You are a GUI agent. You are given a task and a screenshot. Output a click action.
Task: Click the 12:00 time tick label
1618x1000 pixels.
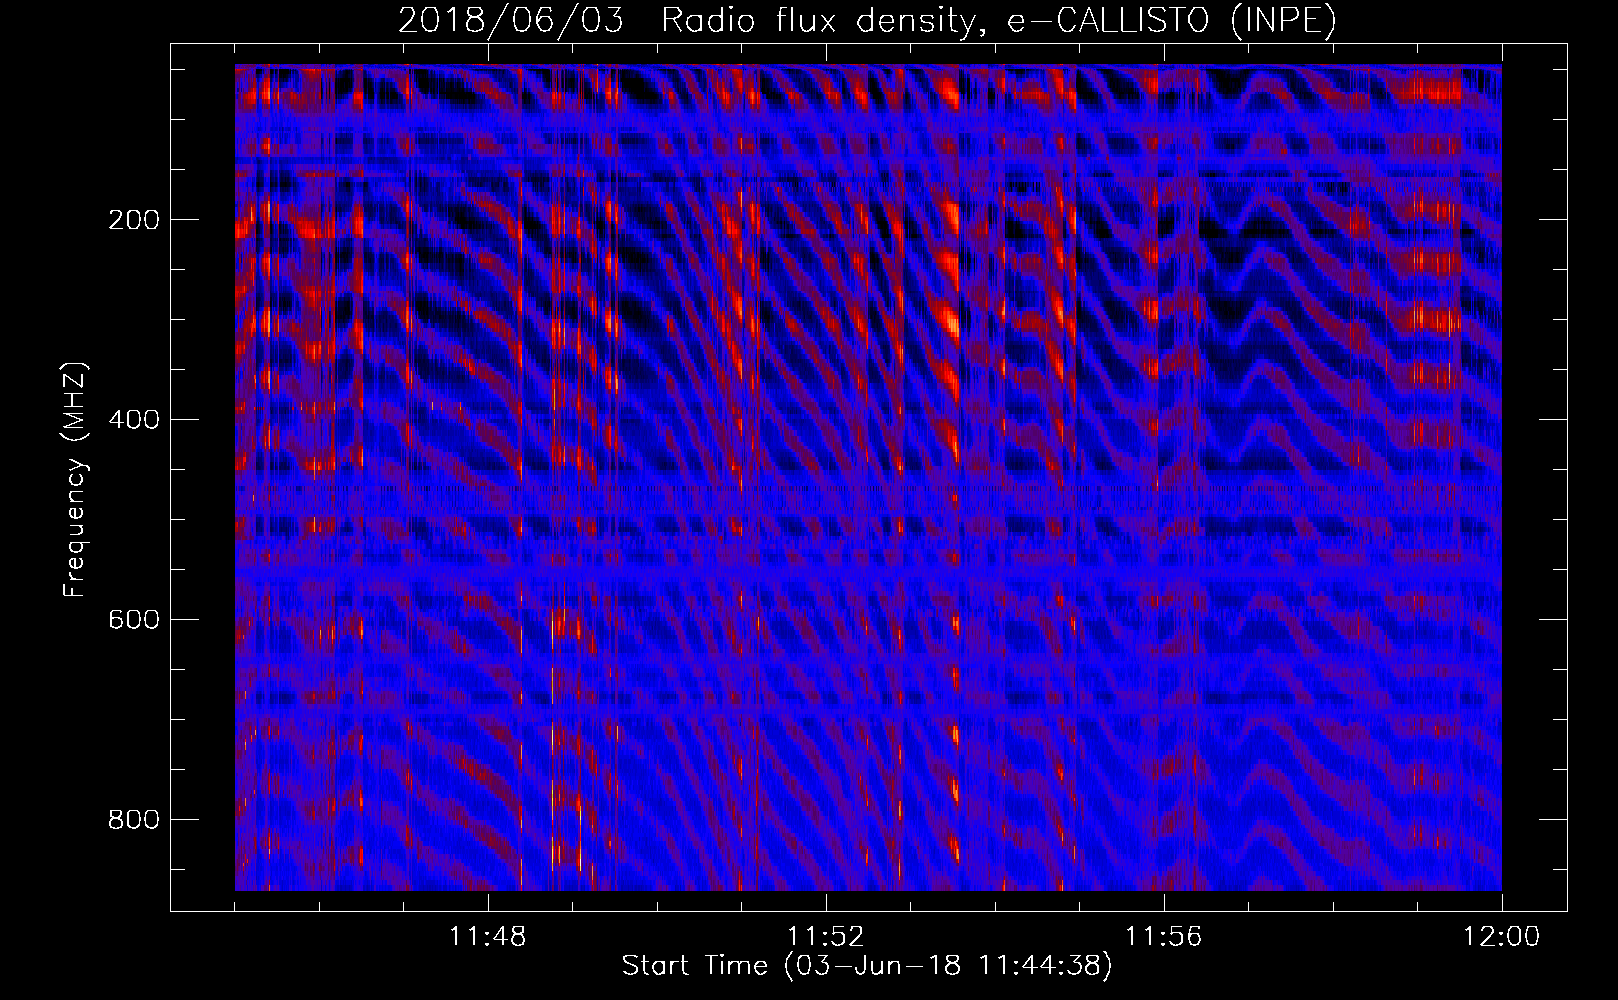[x=1501, y=937]
